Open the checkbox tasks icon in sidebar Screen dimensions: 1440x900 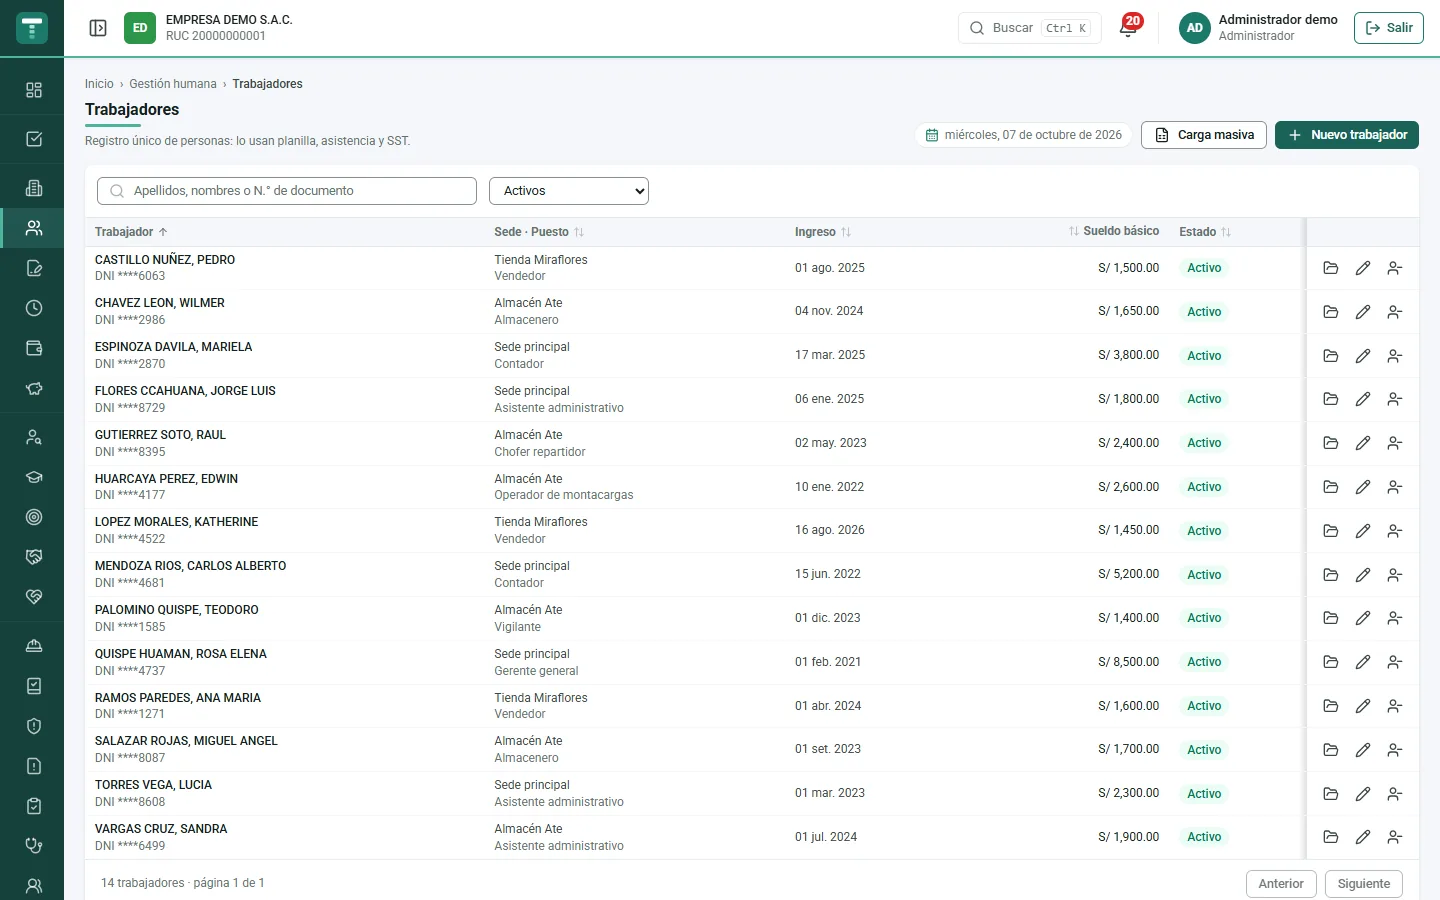tap(34, 139)
